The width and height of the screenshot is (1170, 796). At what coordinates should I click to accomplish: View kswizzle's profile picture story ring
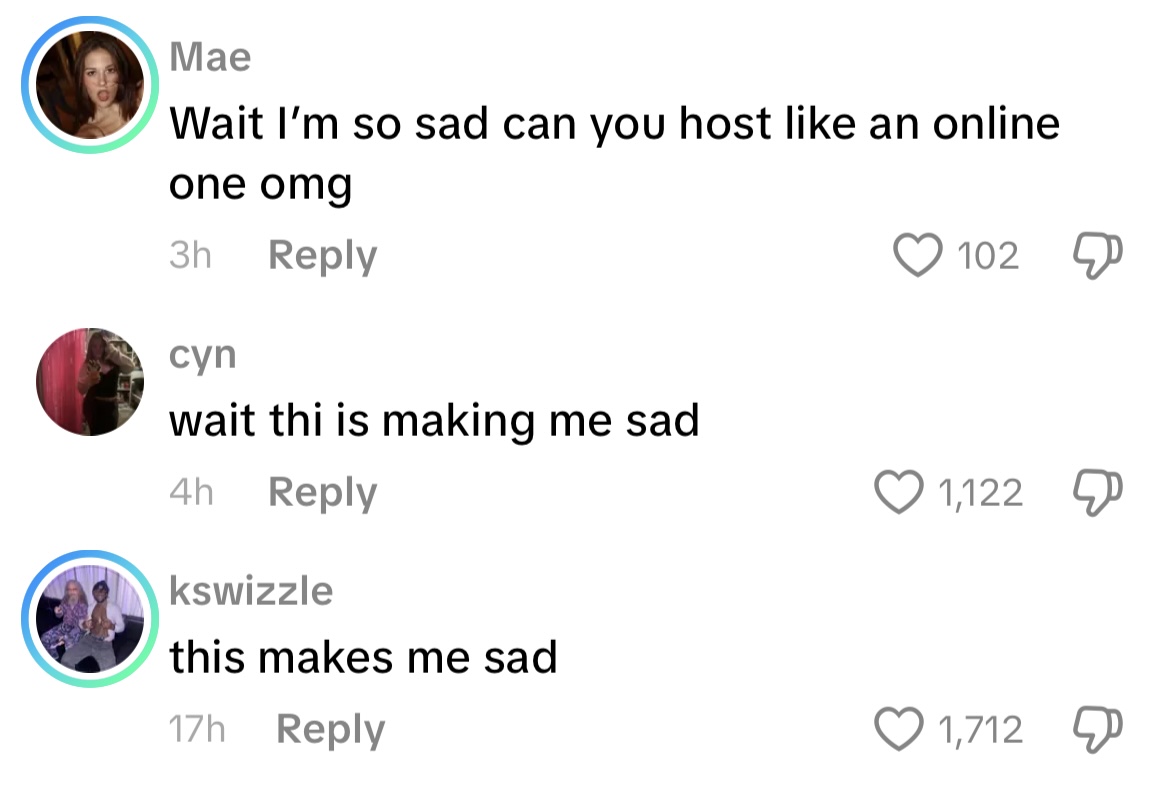(x=90, y=618)
